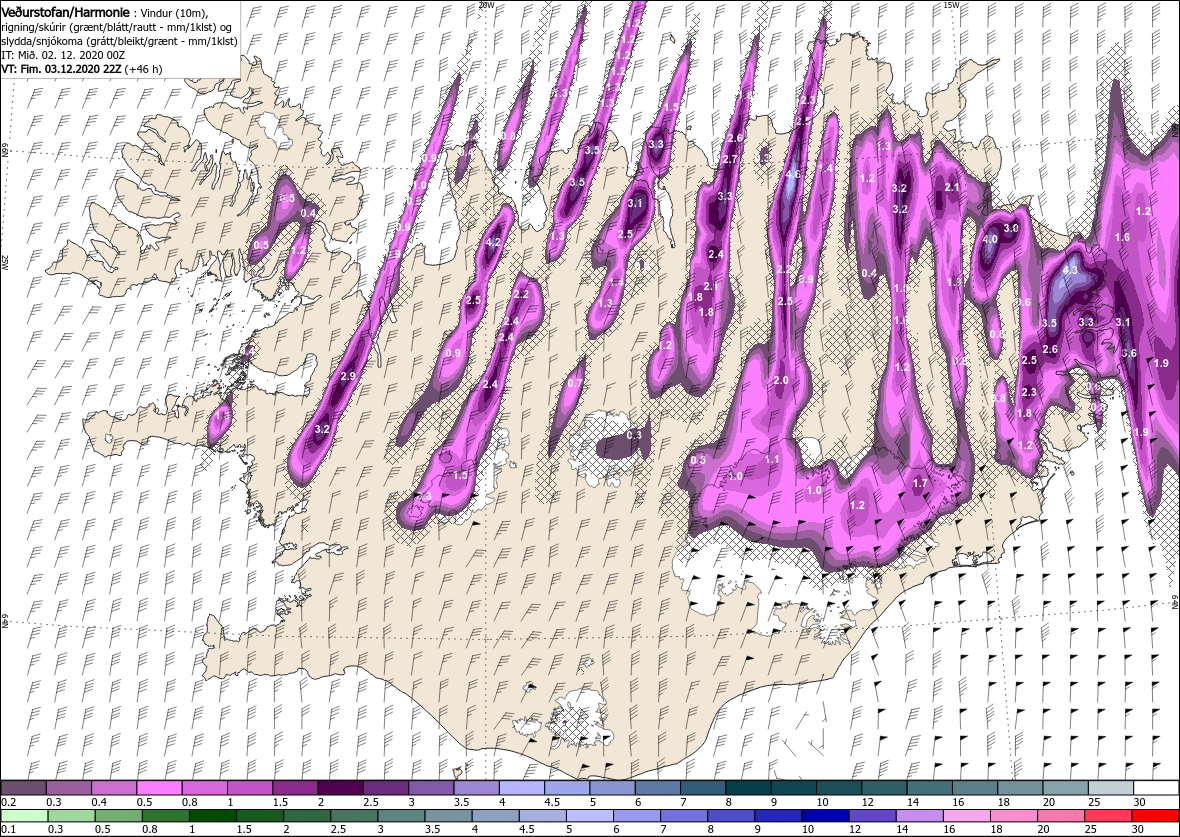Viewport: 1180px width, 837px height.
Task: Select the 2.0 precipitation value on the map
Action: click(x=781, y=381)
